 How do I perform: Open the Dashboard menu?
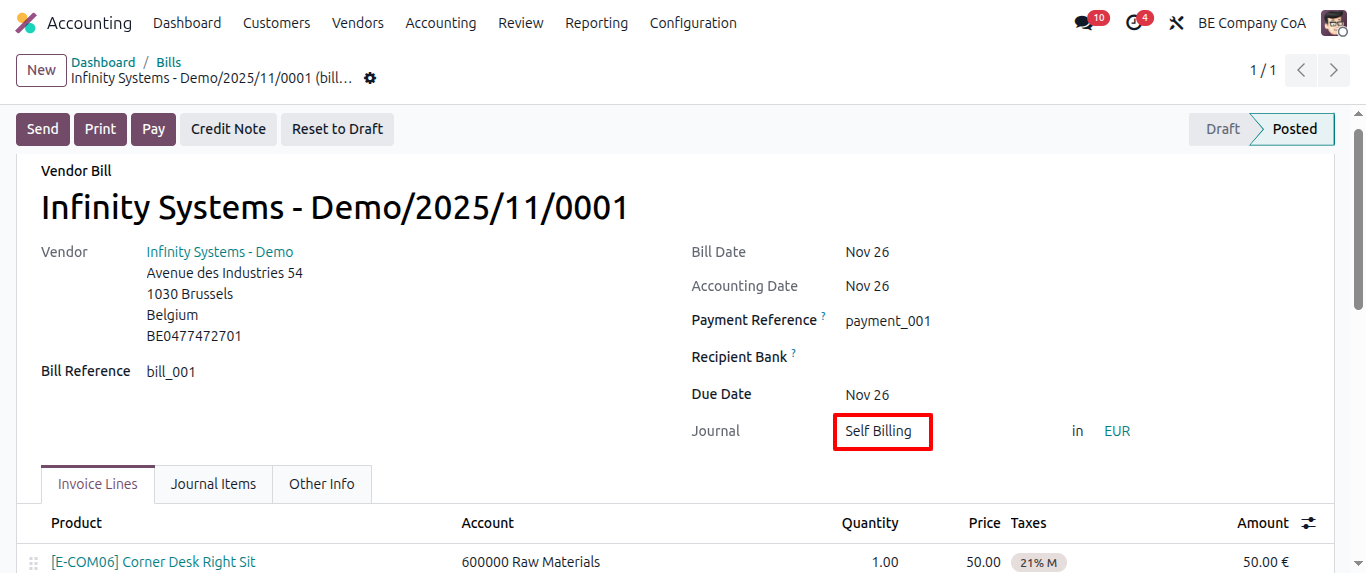[x=187, y=23]
